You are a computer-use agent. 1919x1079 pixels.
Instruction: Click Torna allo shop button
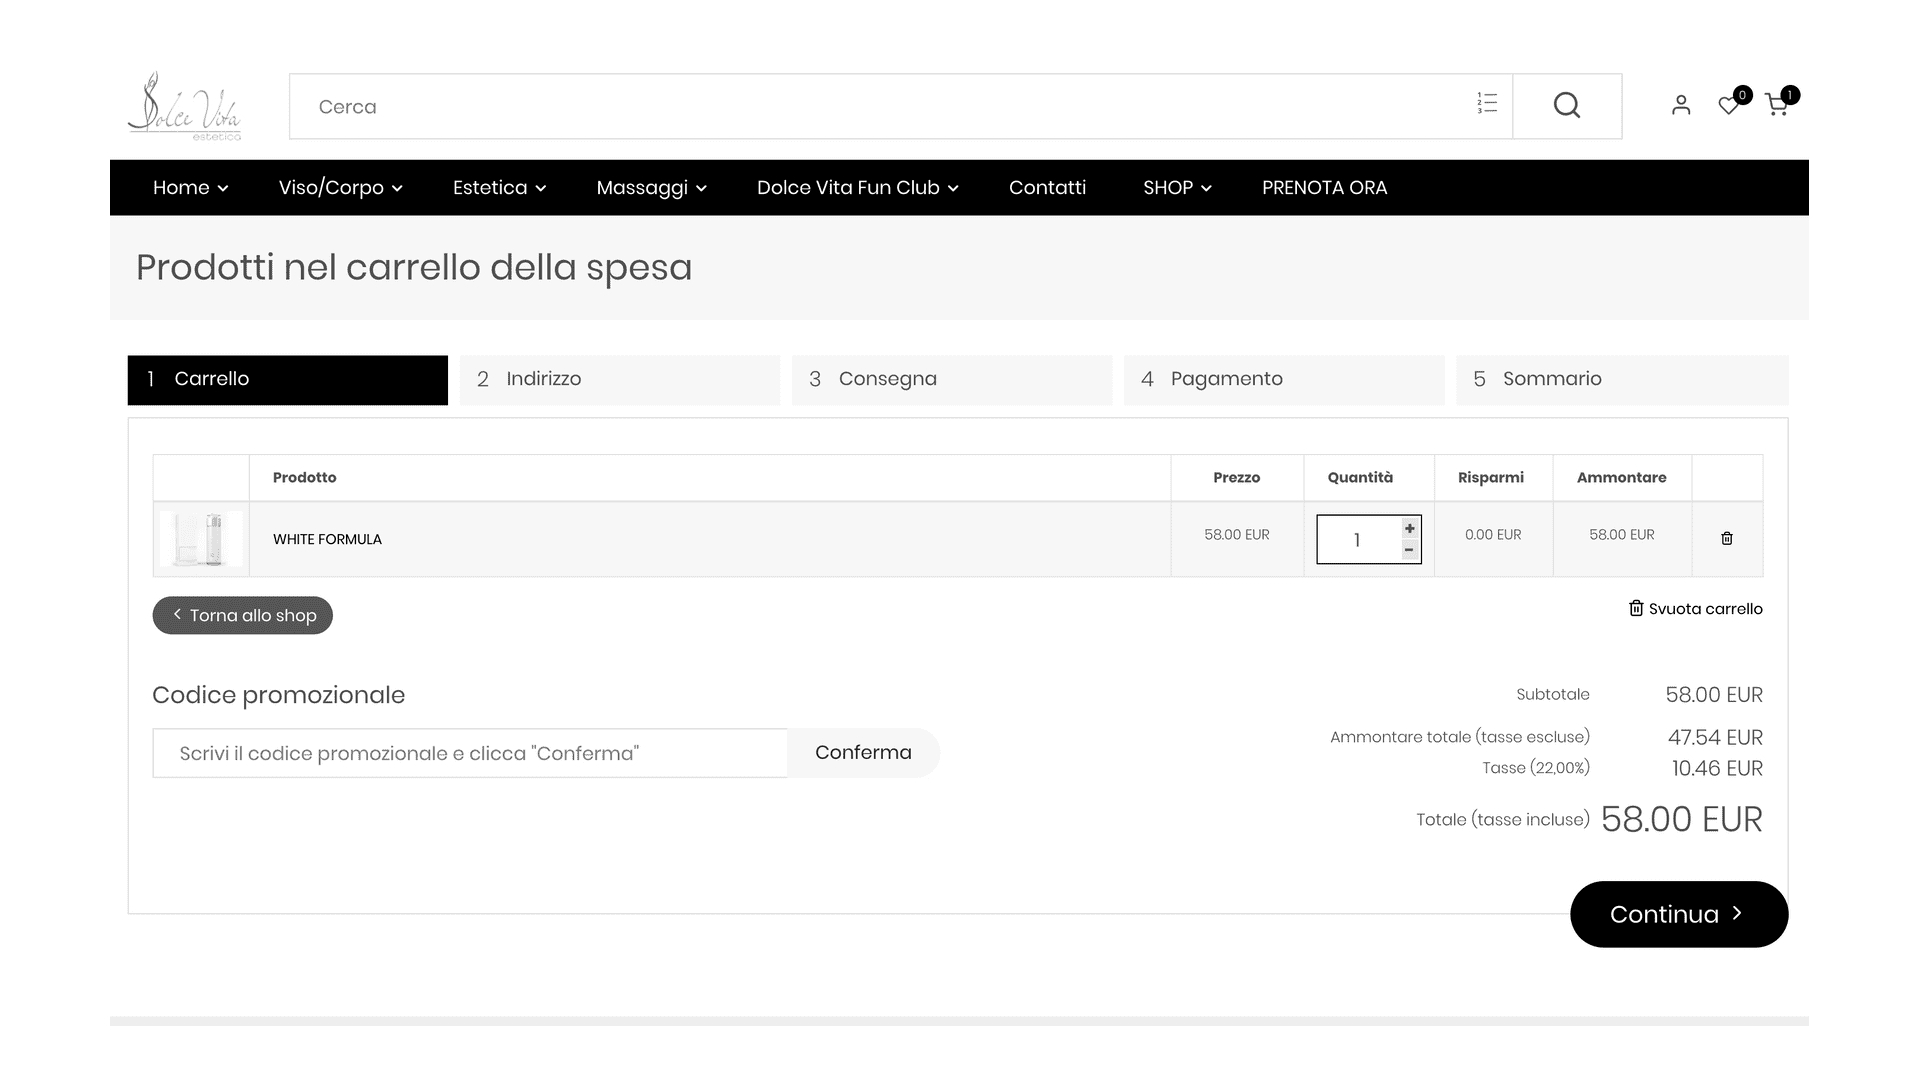click(x=243, y=615)
